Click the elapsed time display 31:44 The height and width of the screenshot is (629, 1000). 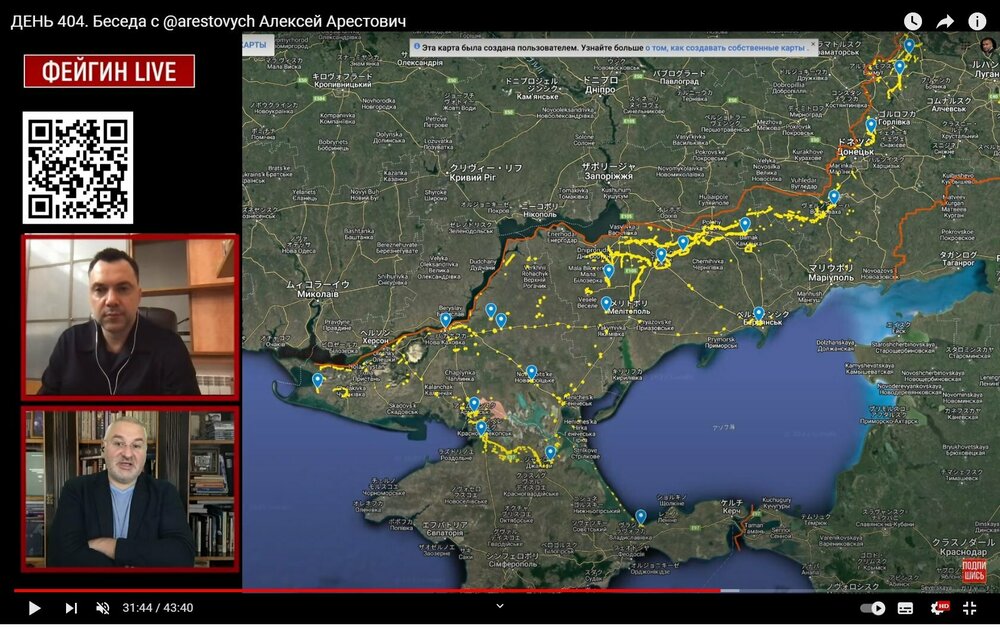[x=137, y=608]
